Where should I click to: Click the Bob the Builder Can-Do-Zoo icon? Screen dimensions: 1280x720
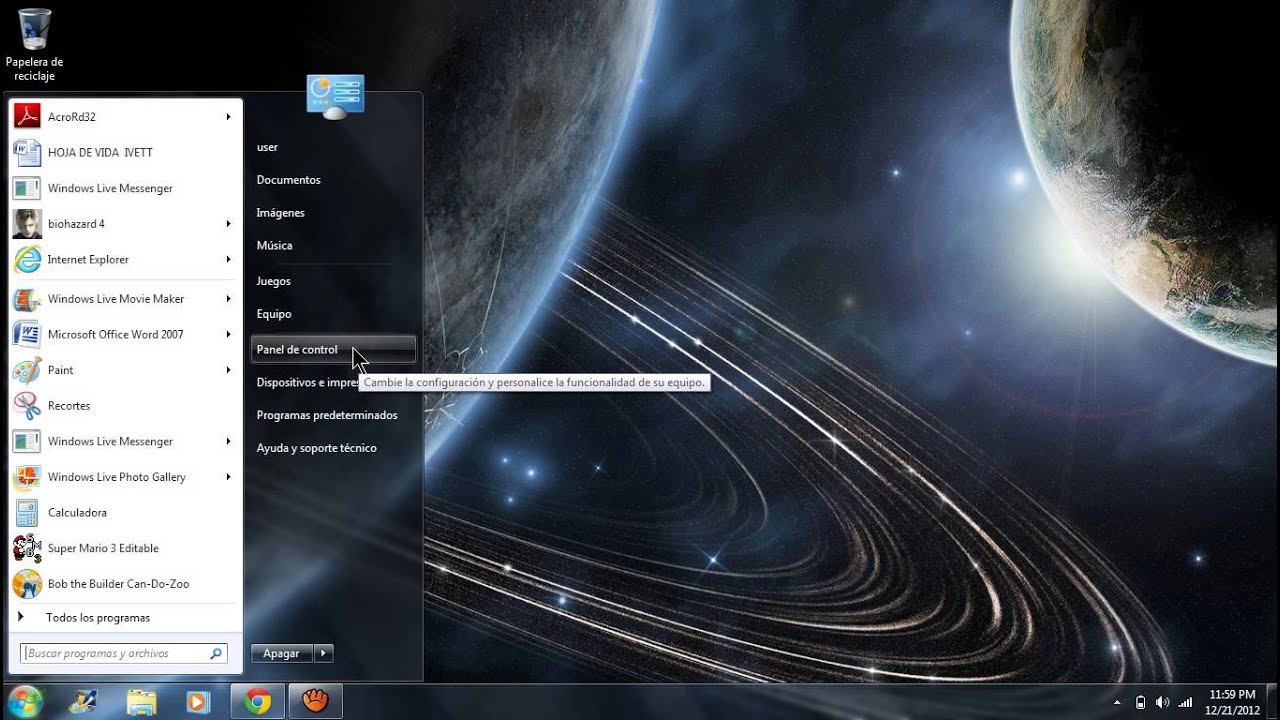(x=27, y=584)
